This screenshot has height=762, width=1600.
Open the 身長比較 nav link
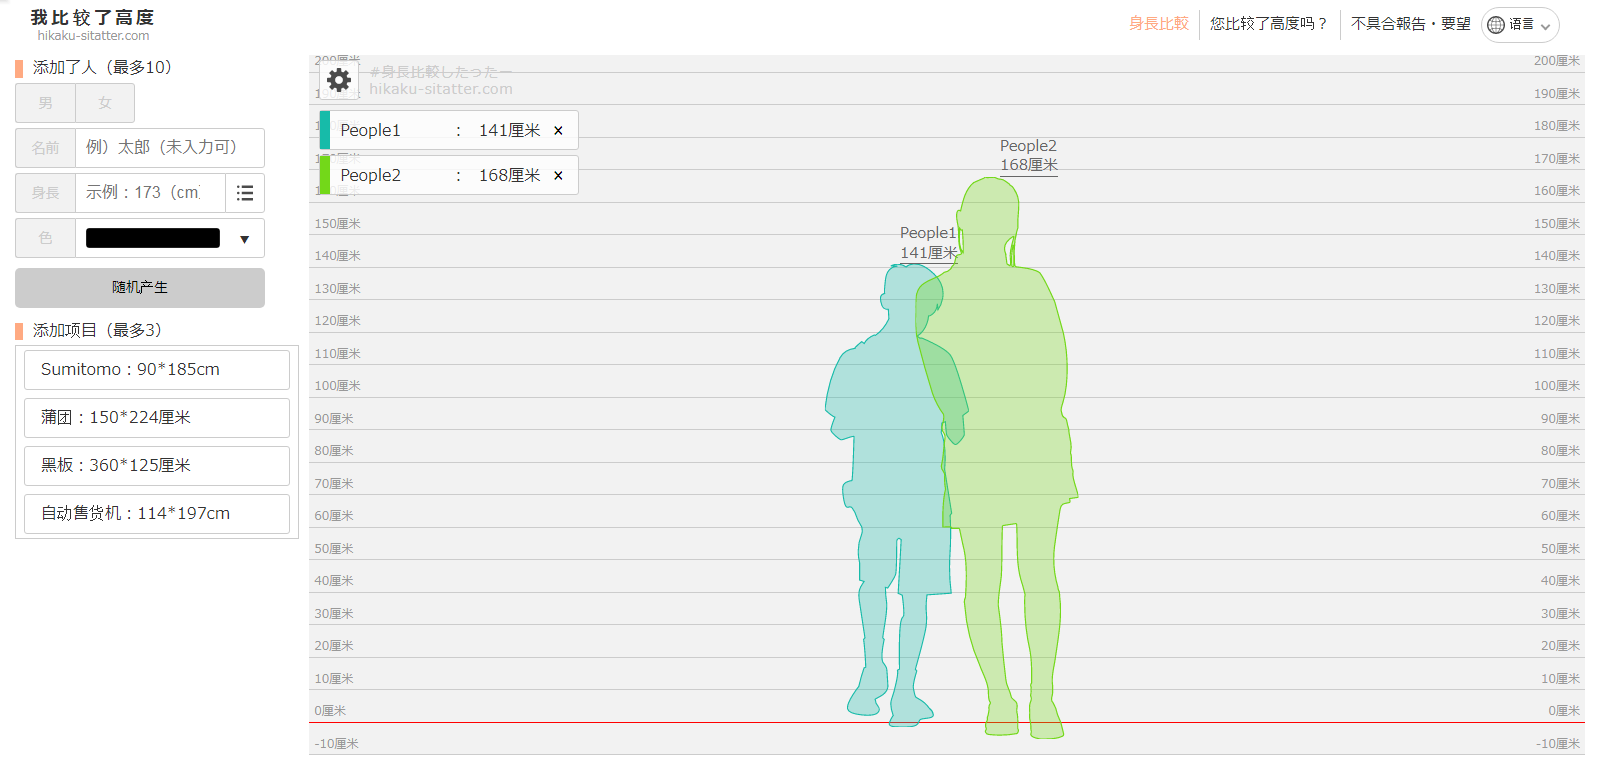(x=1158, y=24)
